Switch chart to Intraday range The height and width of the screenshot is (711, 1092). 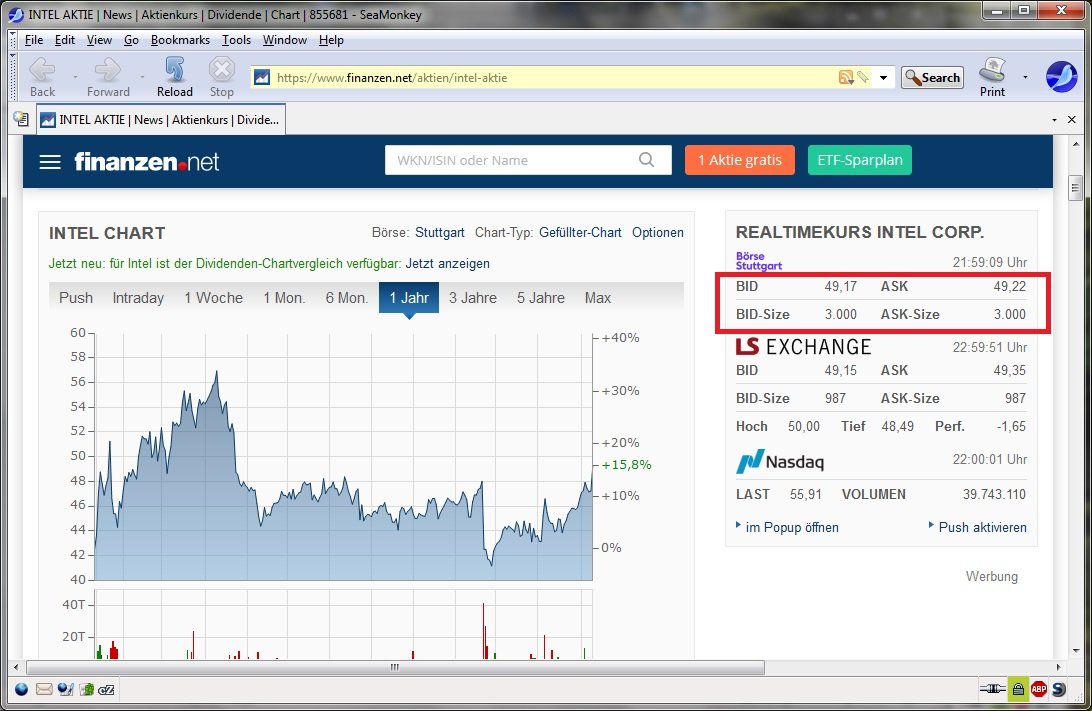(138, 298)
